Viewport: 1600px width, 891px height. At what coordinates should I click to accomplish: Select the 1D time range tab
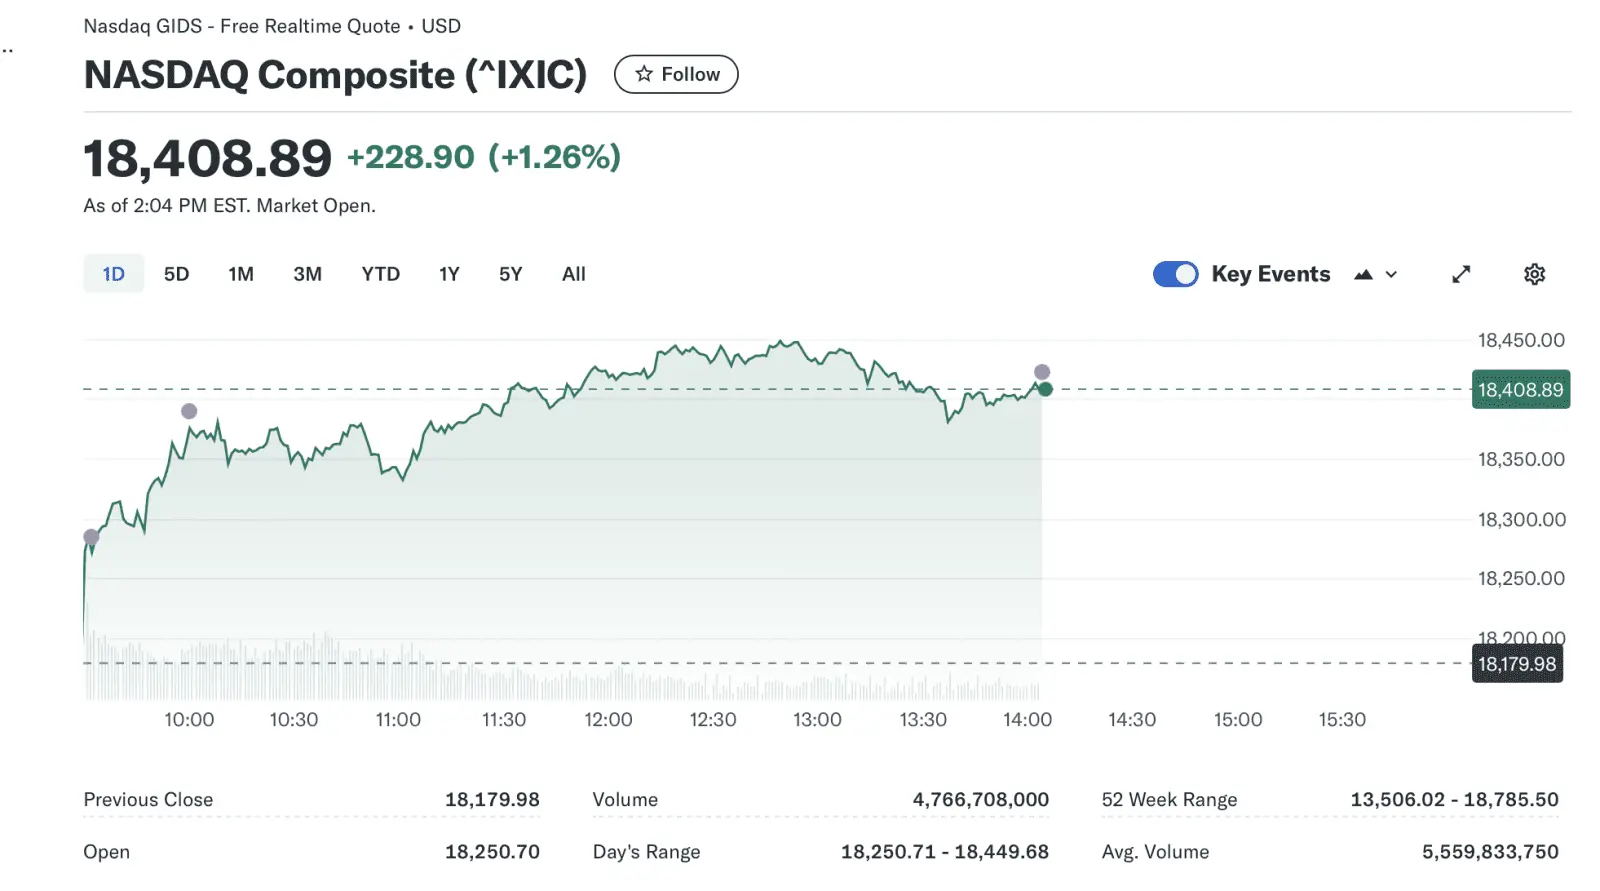114,274
